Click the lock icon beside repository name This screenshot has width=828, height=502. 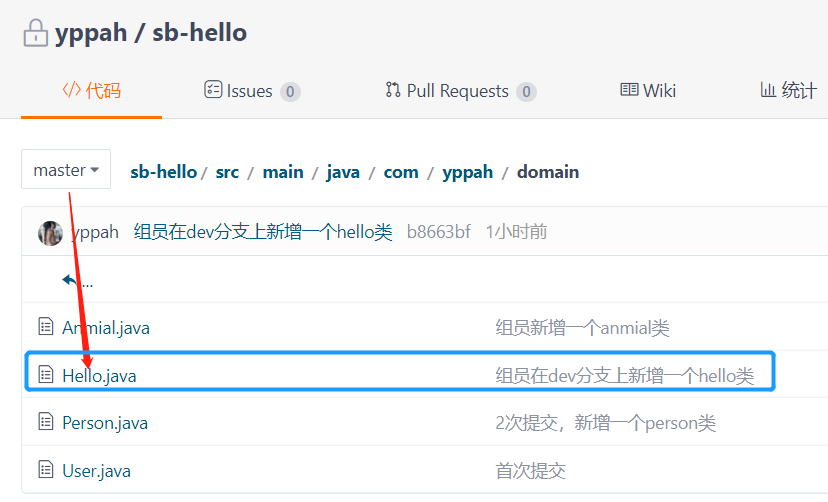(x=36, y=33)
